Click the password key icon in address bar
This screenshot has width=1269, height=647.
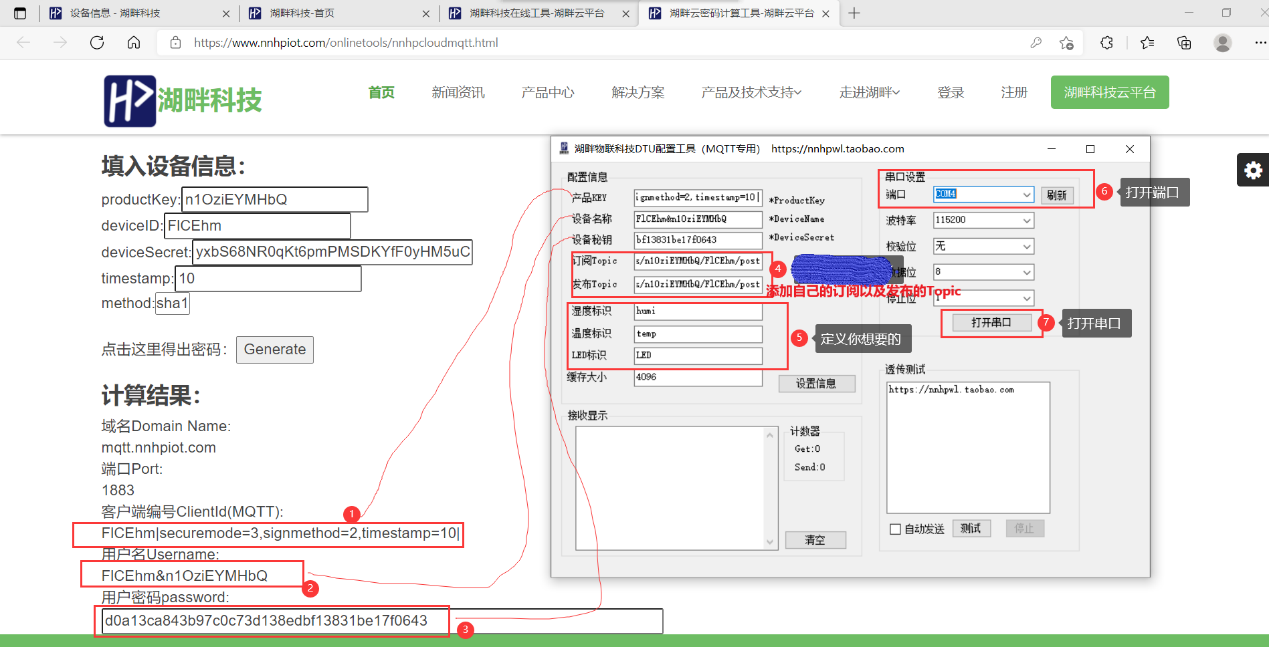(1036, 43)
